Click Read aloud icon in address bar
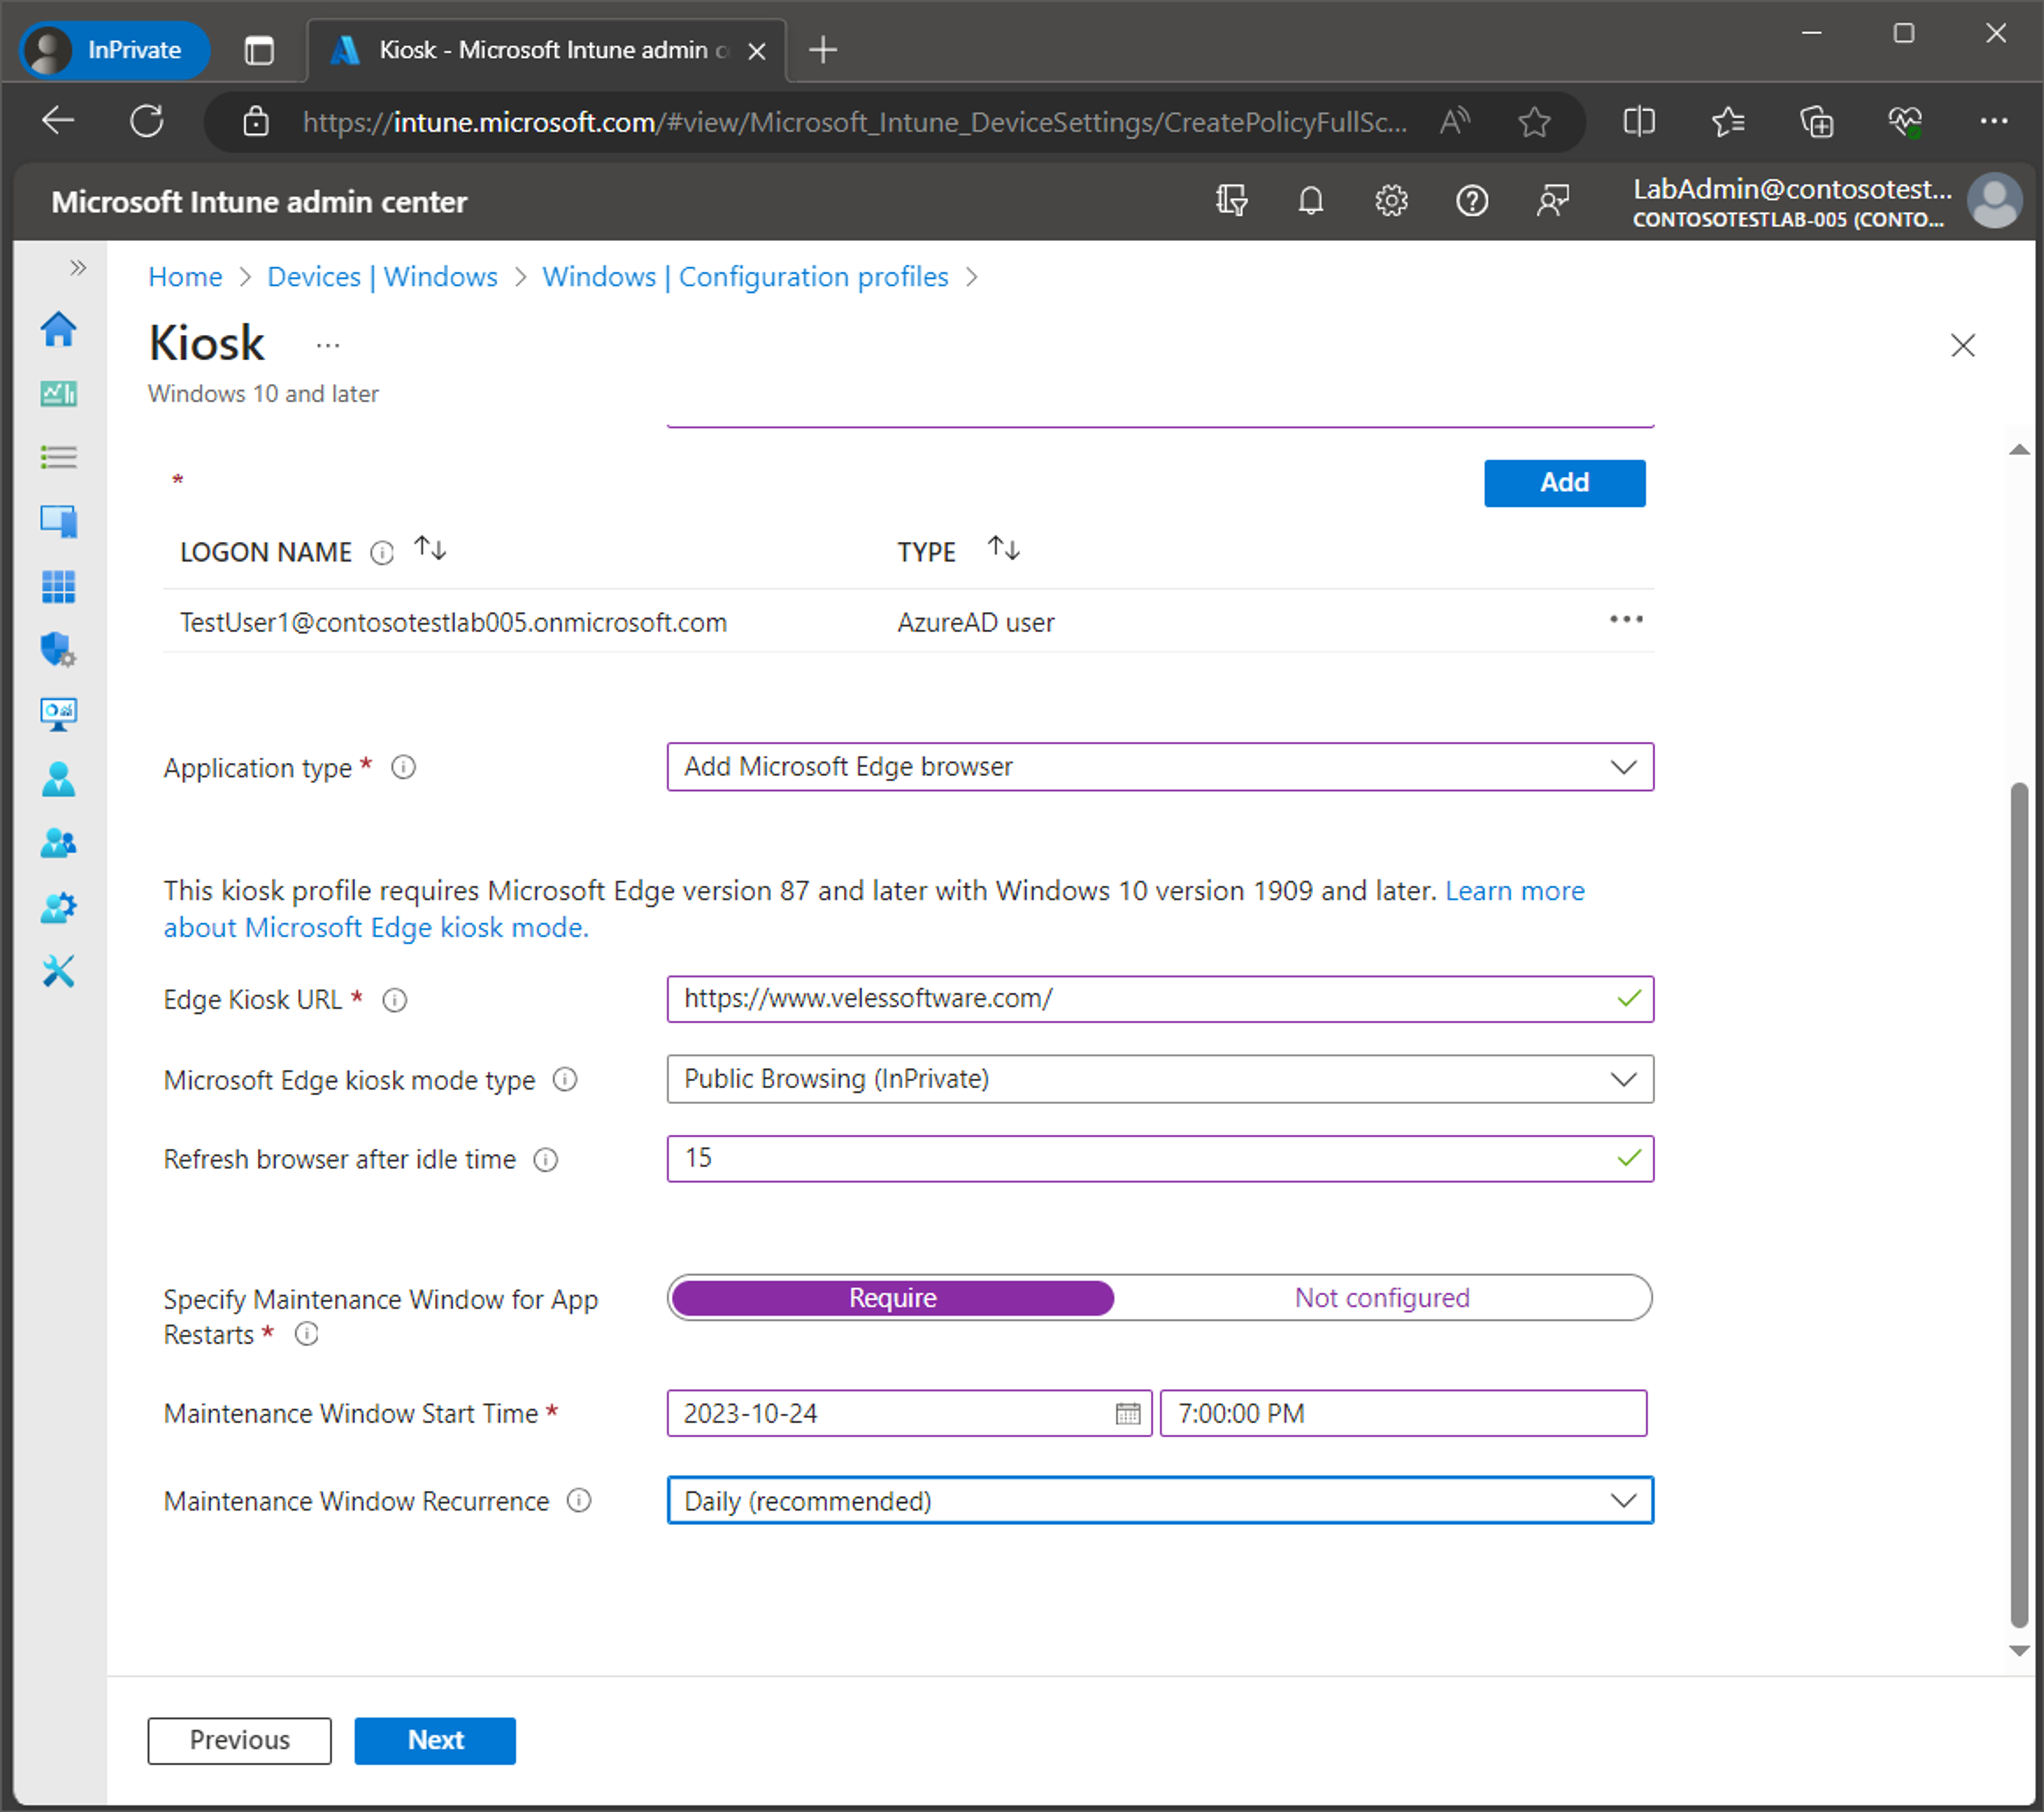 (1455, 122)
